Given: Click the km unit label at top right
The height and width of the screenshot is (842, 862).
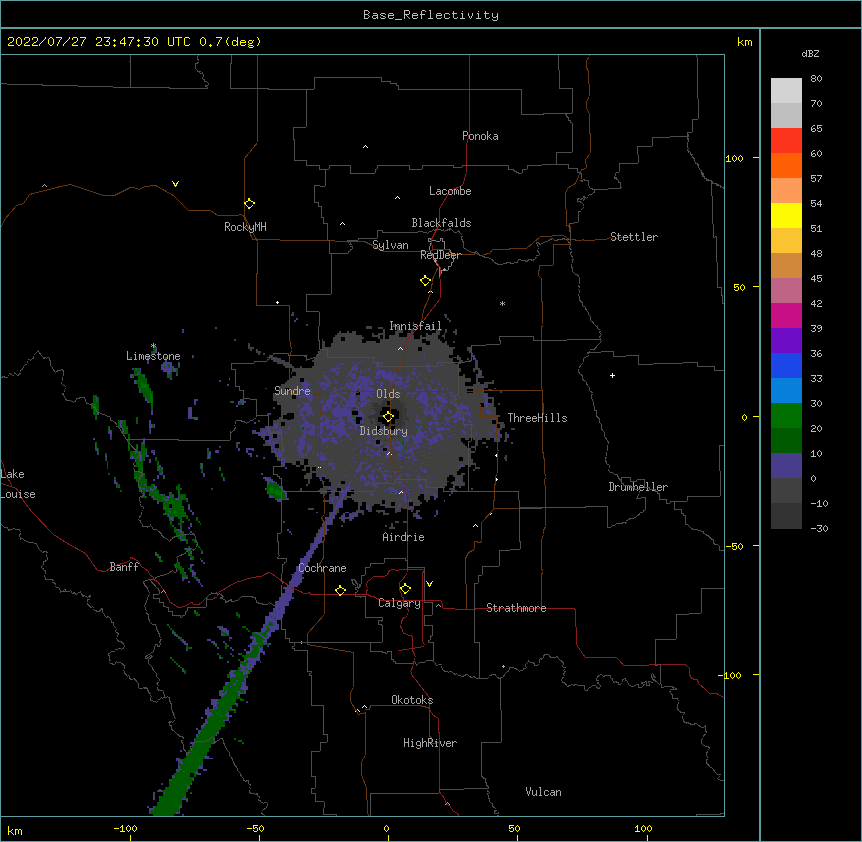Looking at the screenshot, I should tap(745, 42).
